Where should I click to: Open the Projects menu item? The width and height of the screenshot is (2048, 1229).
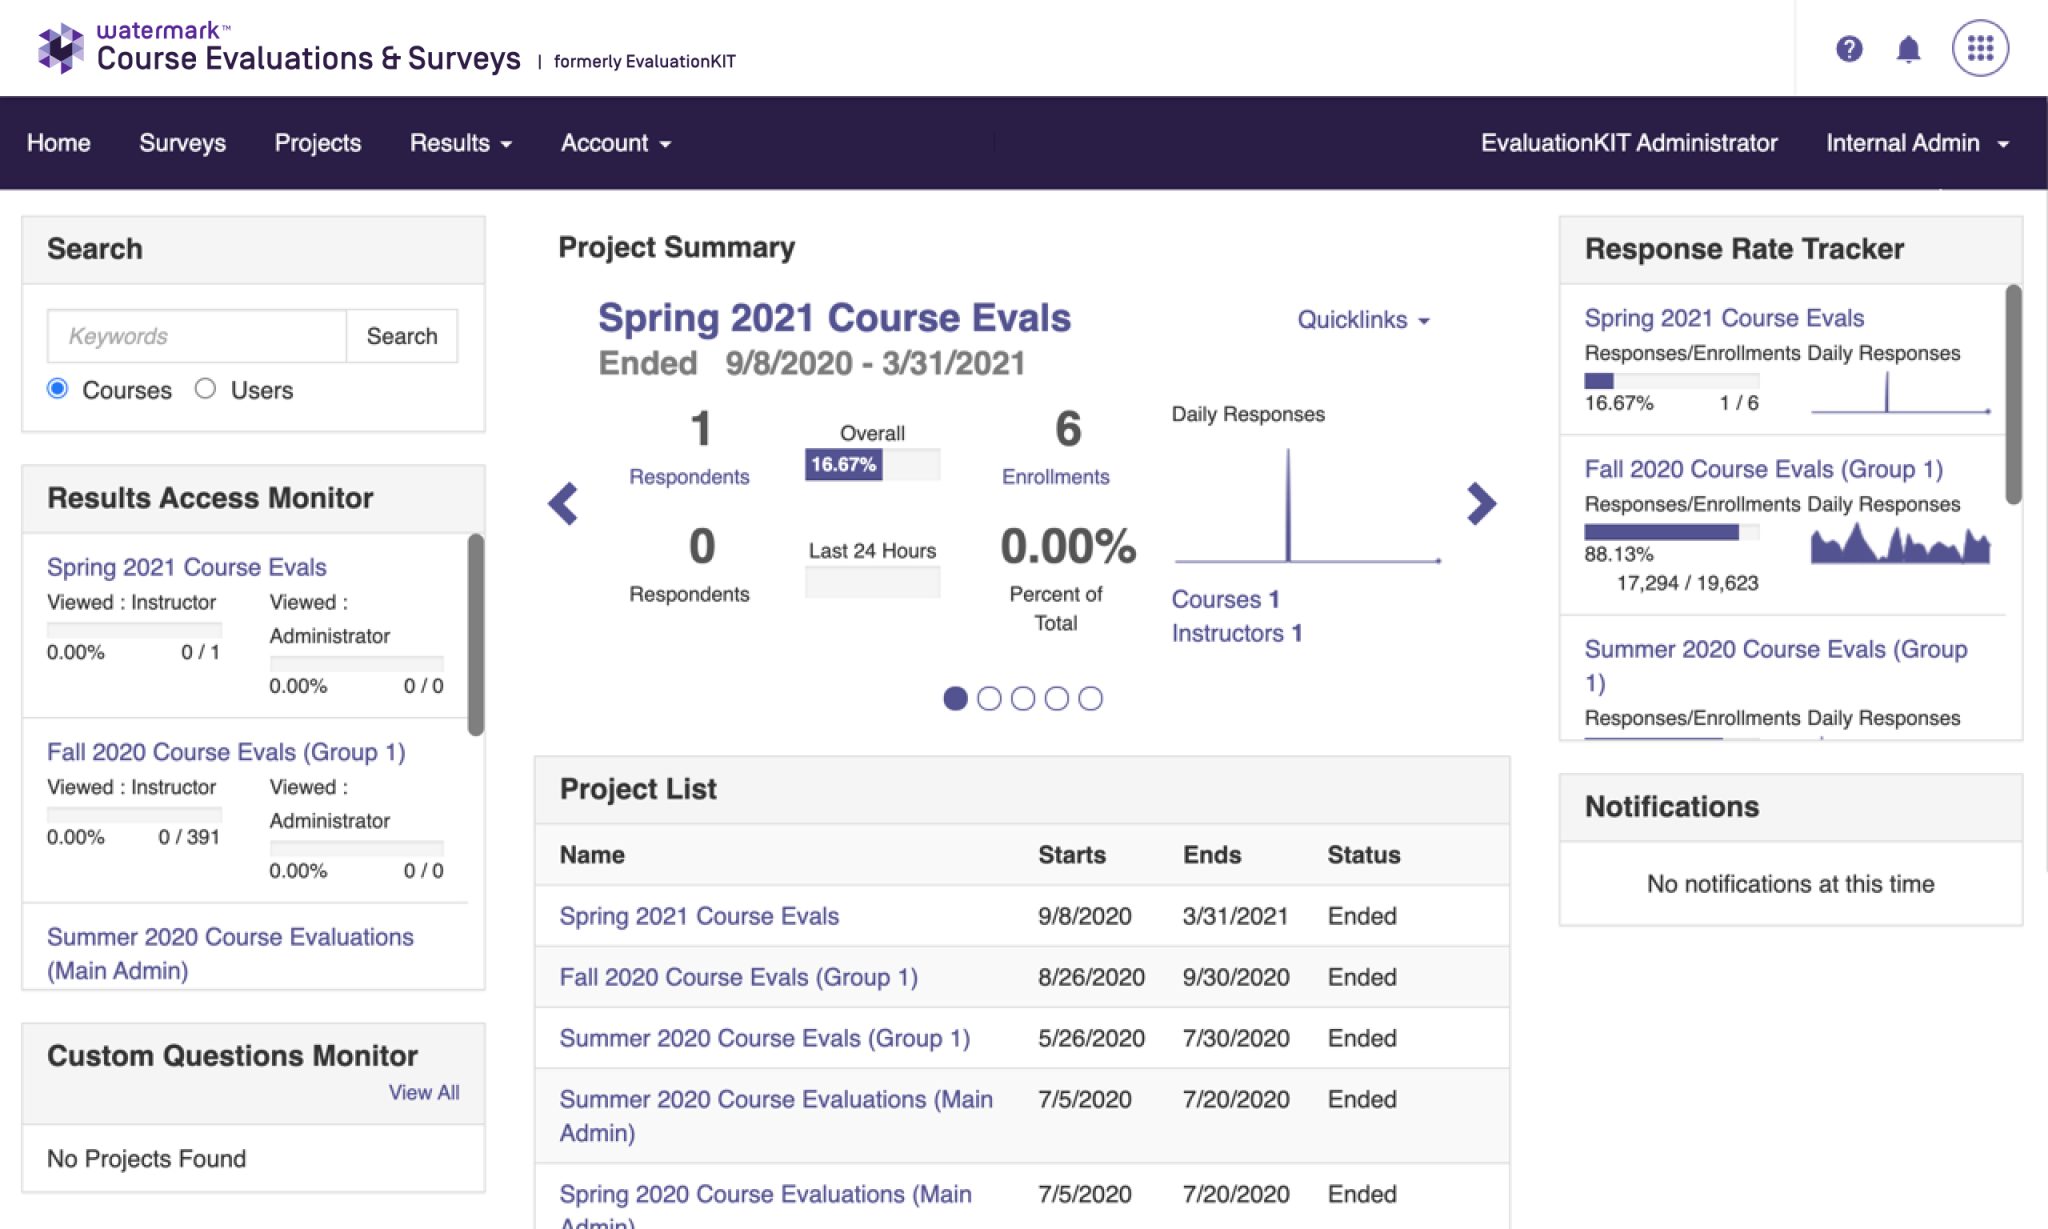(317, 143)
